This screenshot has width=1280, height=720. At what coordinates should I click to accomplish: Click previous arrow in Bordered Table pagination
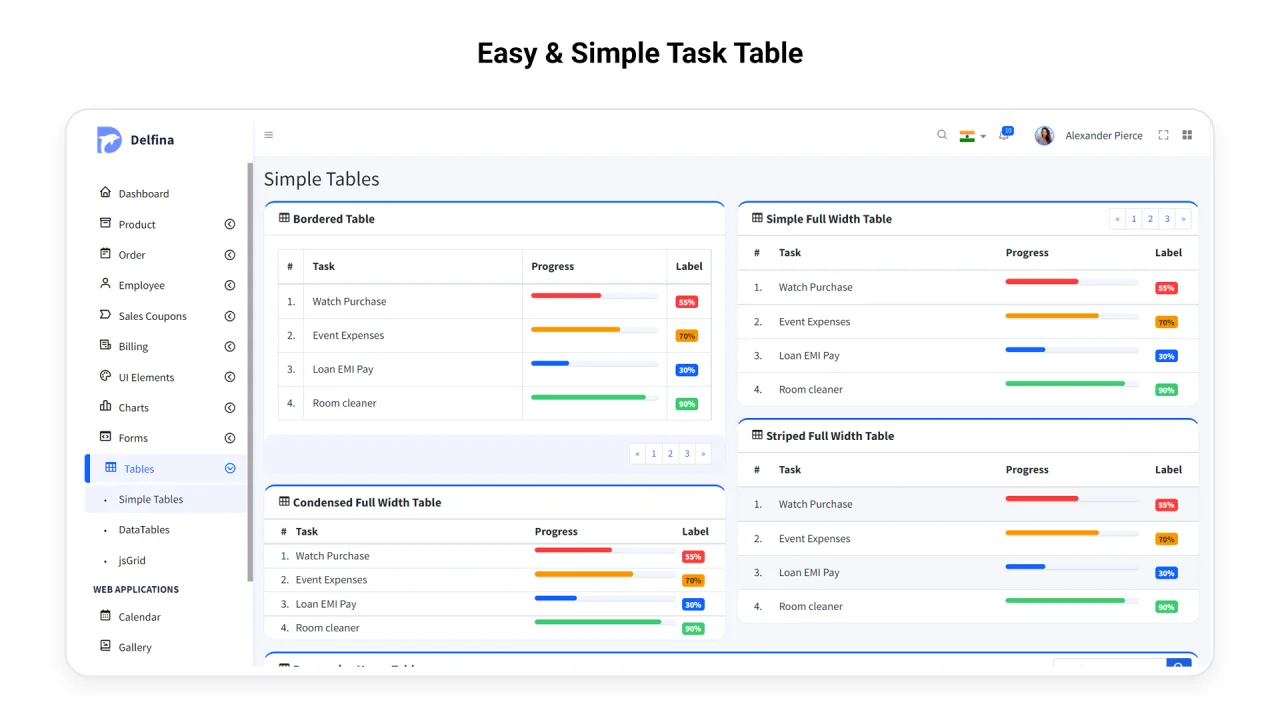tap(638, 454)
